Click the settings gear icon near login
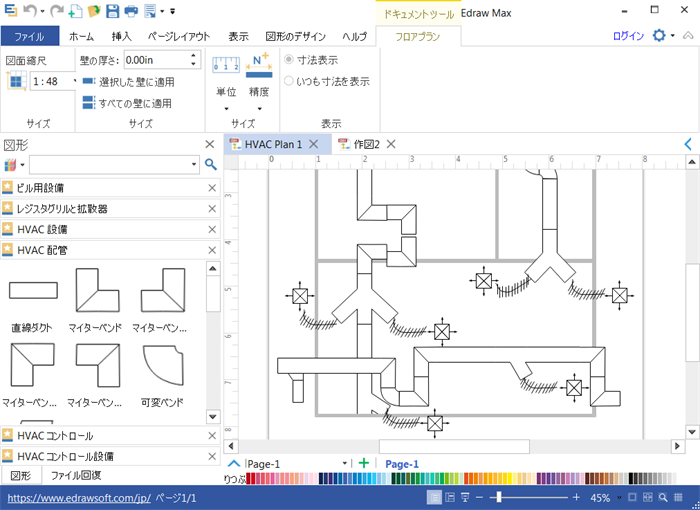This screenshot has width=700, height=510. pyautogui.click(x=660, y=35)
